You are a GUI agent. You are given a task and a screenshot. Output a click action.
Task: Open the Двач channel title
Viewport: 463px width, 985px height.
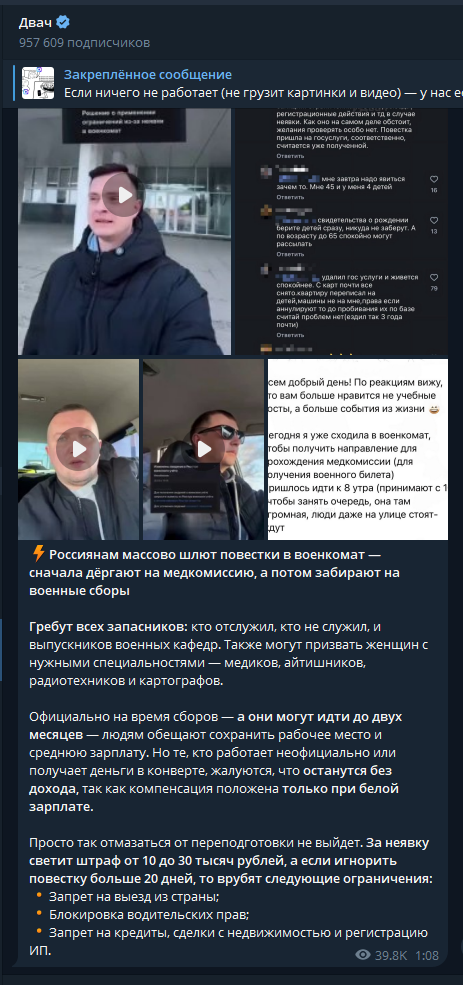35,24
